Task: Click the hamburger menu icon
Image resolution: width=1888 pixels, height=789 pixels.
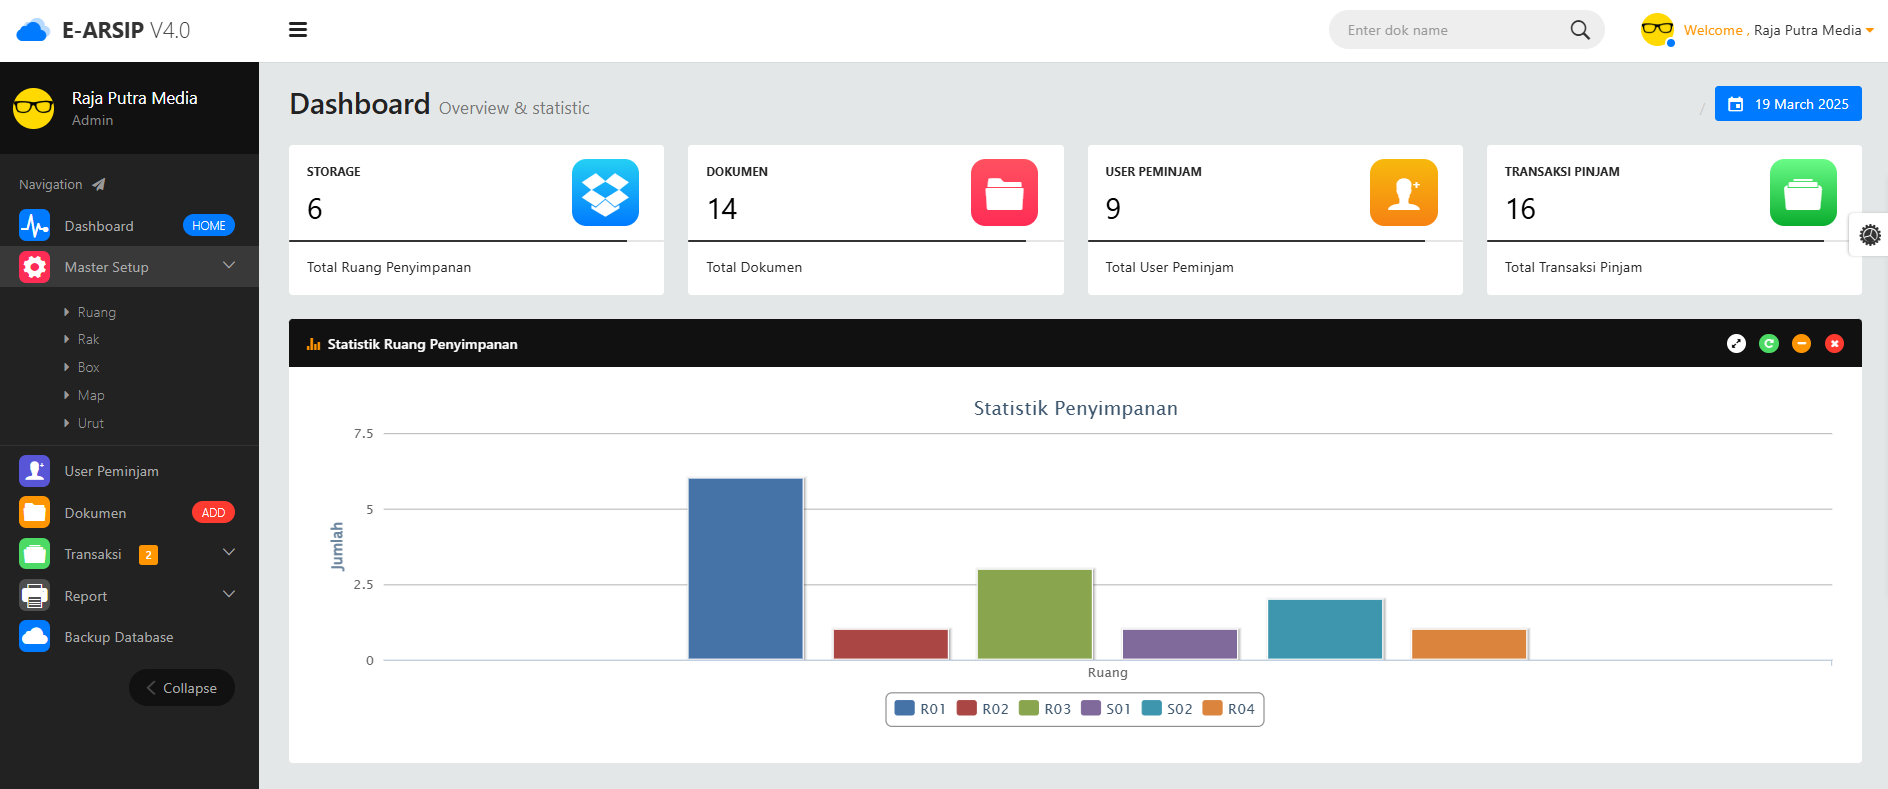Action: point(297,30)
